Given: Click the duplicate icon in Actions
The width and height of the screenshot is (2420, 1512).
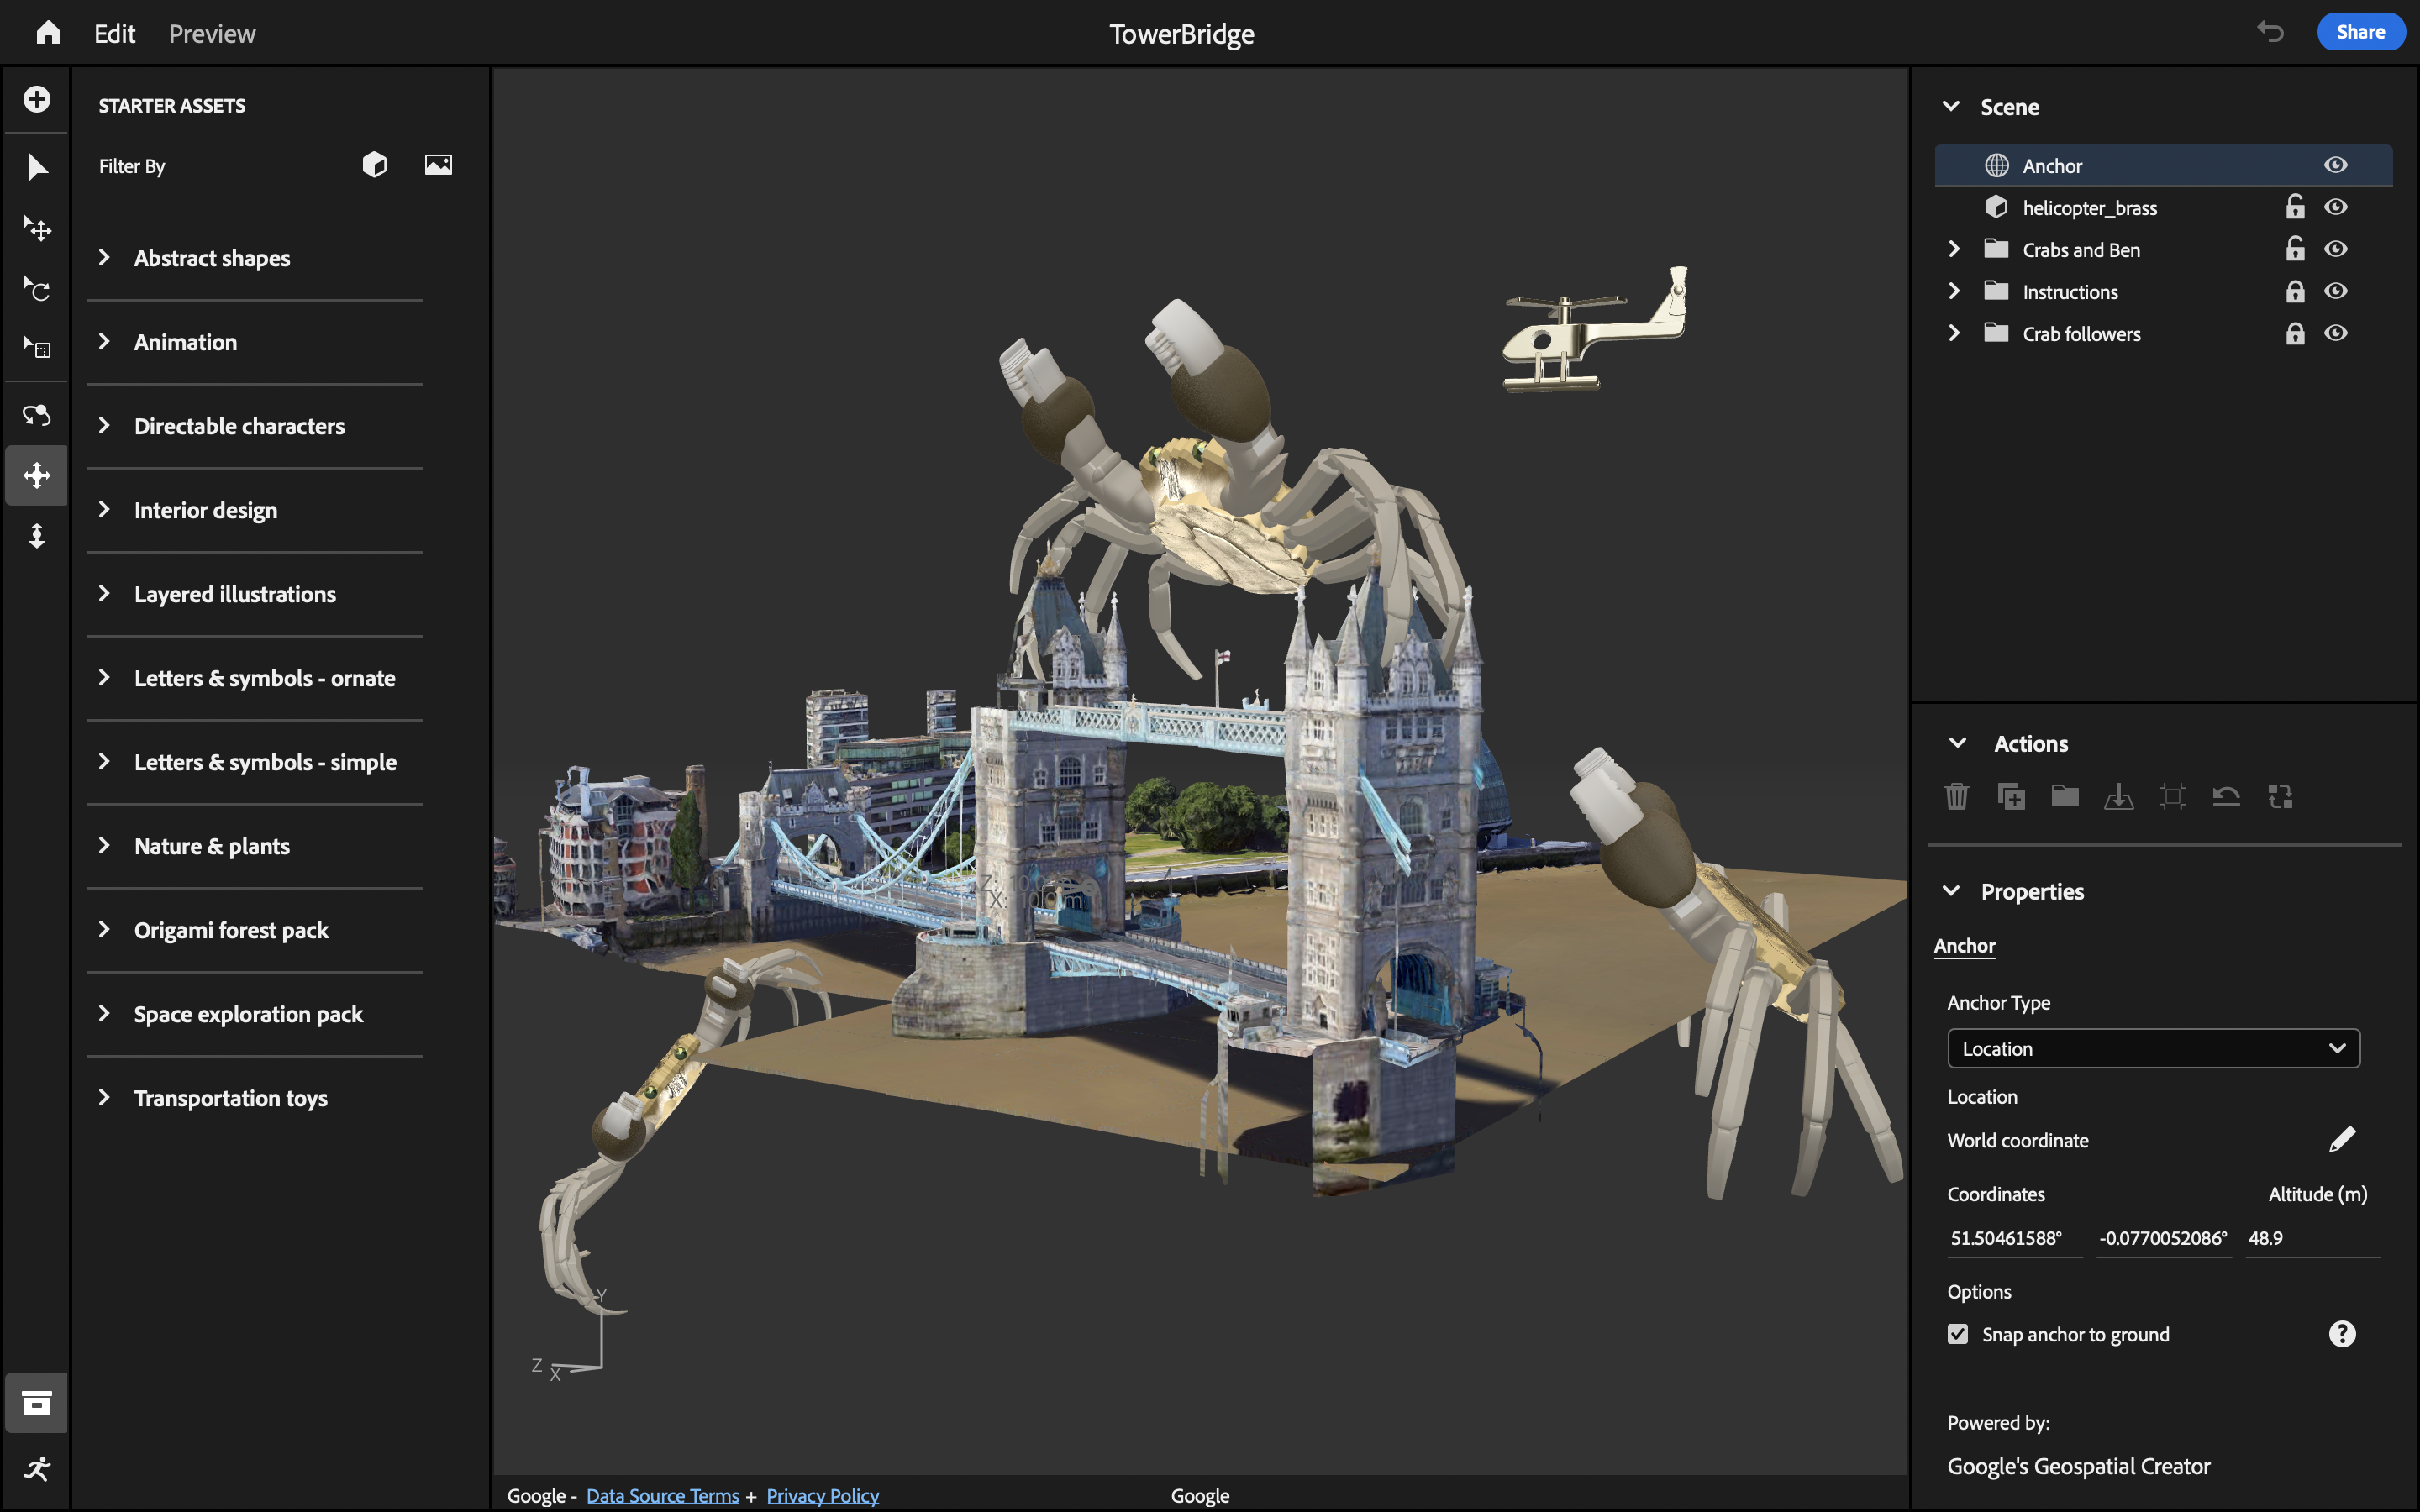Looking at the screenshot, I should tap(2011, 796).
